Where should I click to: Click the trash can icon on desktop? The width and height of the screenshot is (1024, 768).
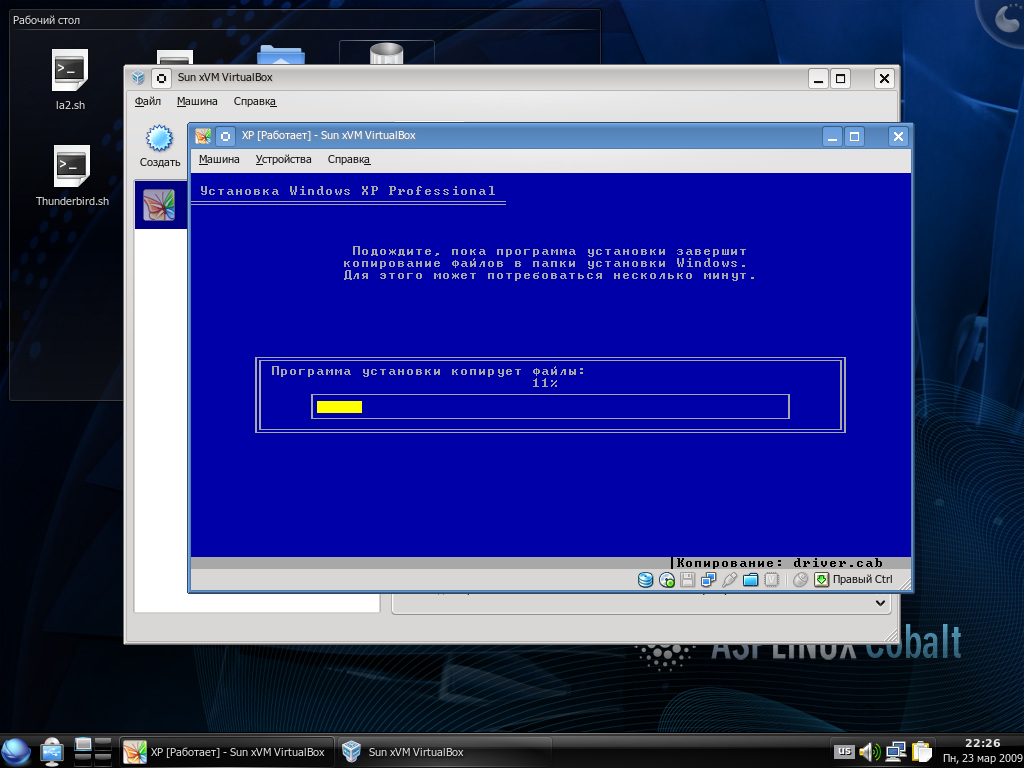386,54
